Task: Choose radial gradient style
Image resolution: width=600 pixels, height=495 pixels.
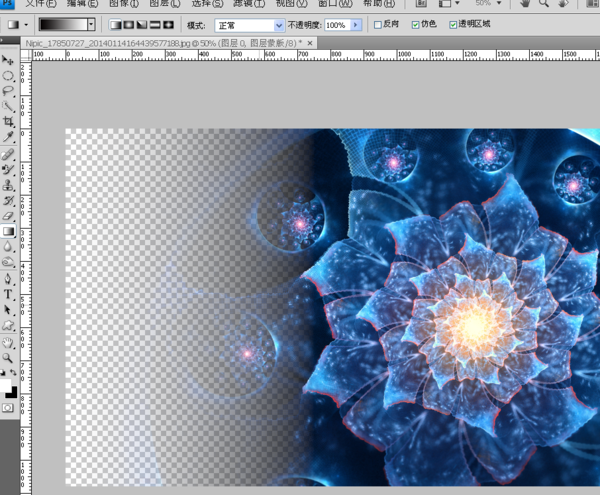Action: point(129,25)
